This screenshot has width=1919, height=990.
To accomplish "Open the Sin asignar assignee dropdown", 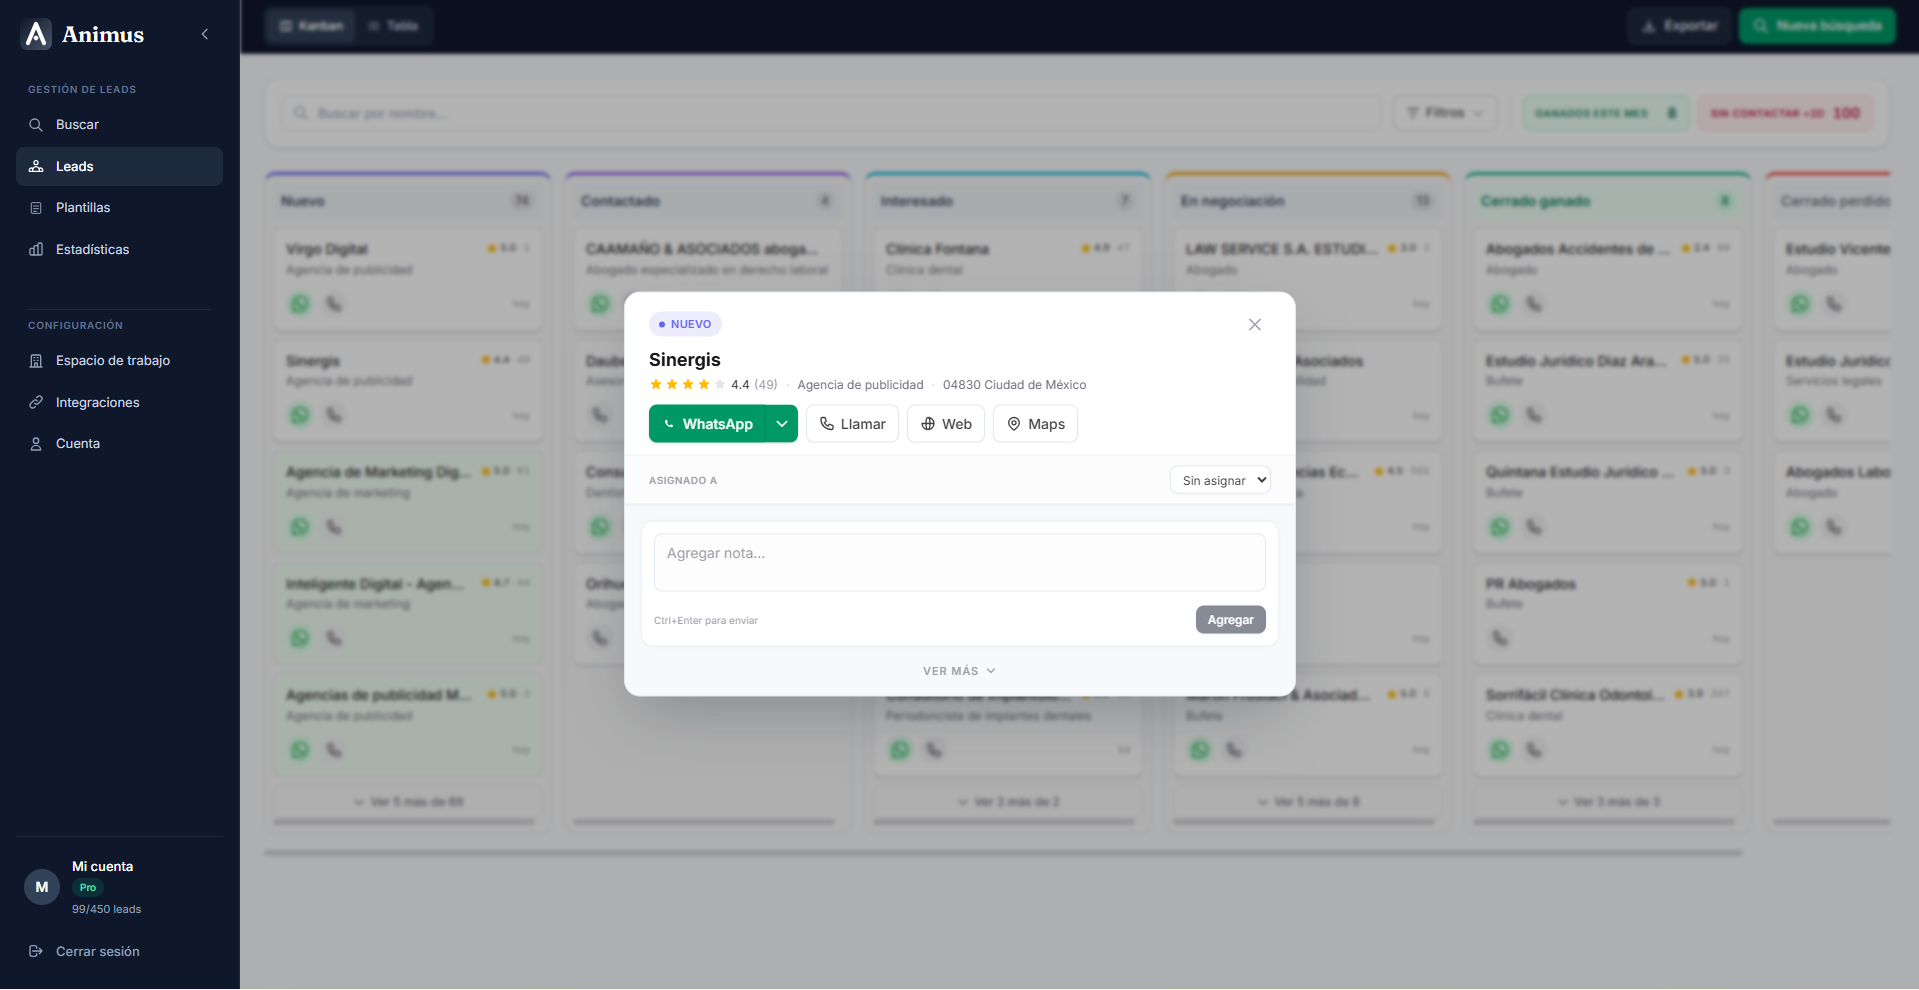I will [1220, 480].
